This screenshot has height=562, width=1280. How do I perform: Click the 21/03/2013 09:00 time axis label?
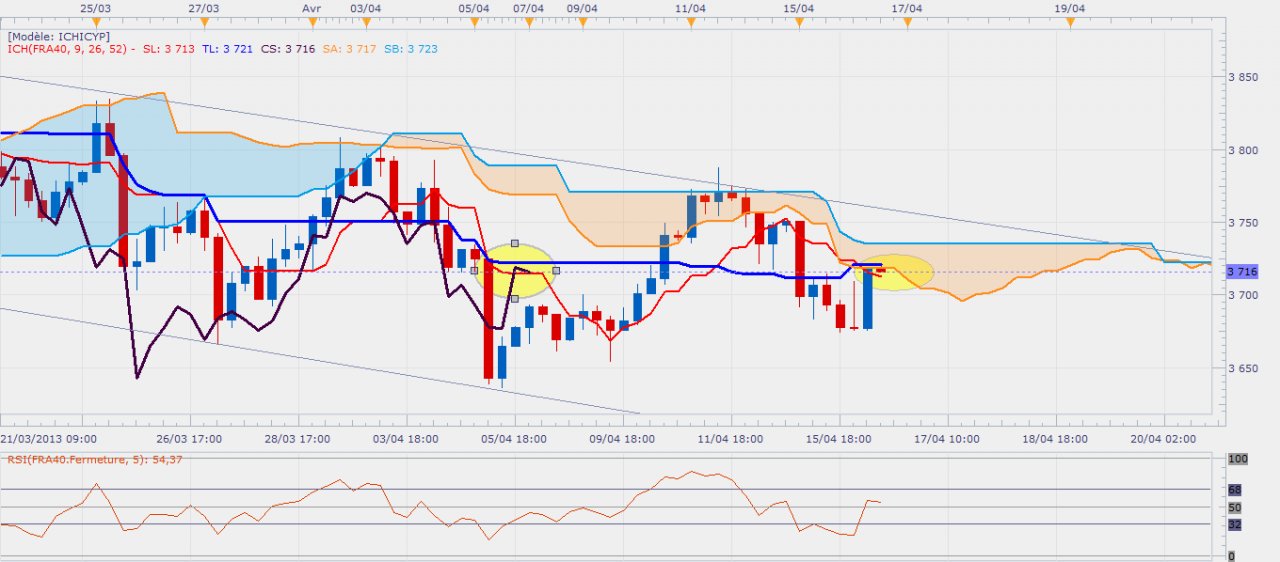[47, 438]
